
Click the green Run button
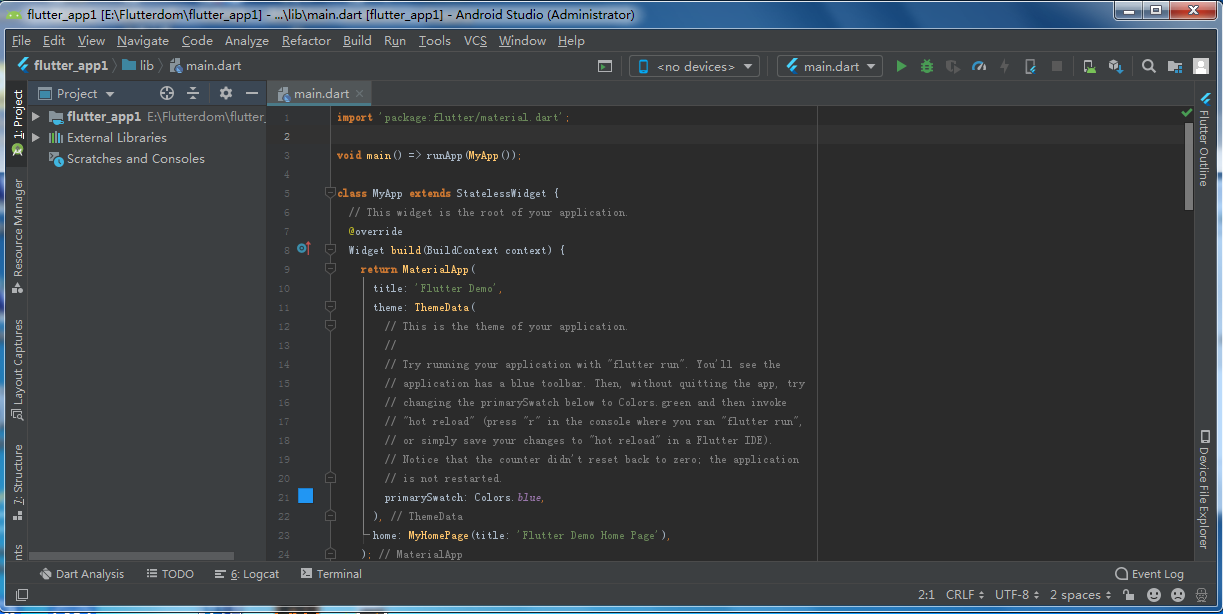click(x=901, y=66)
